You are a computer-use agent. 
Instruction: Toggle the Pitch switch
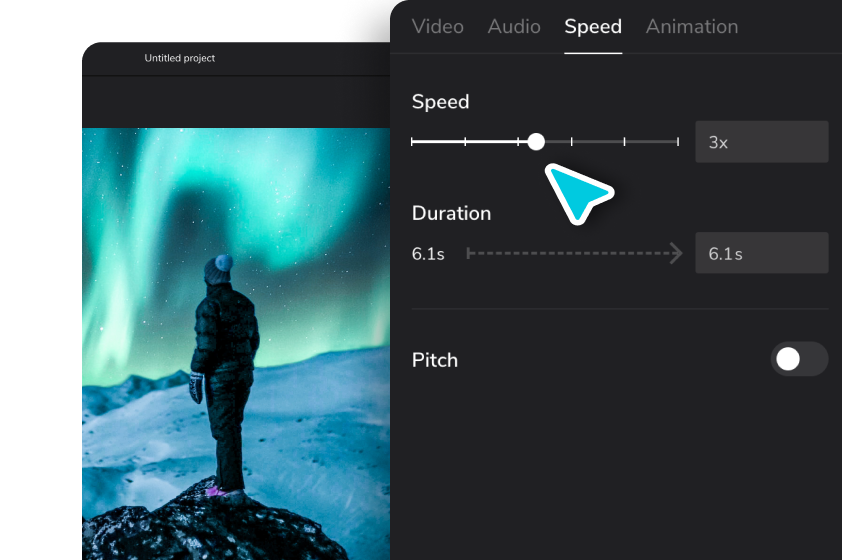tap(799, 359)
